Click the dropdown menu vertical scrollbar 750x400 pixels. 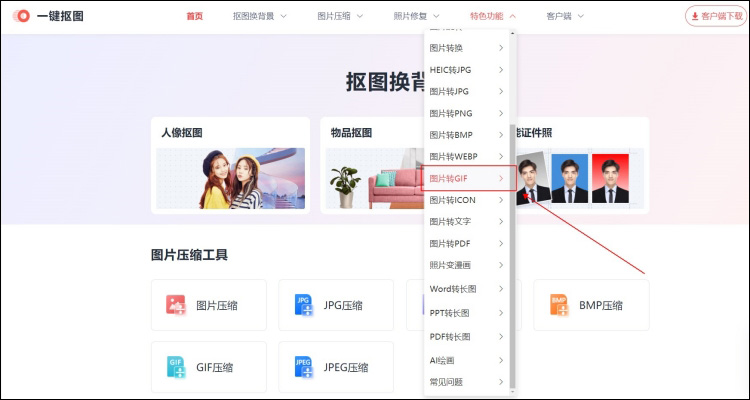513,200
